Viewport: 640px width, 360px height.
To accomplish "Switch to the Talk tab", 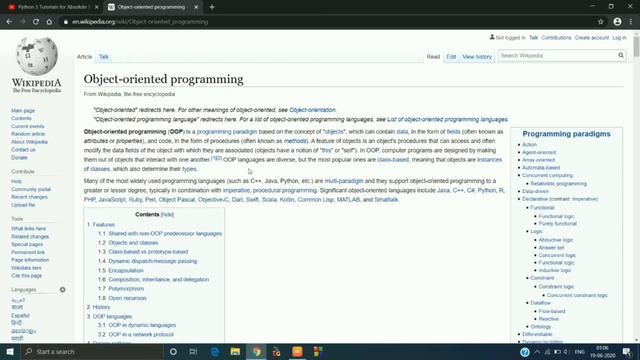I will click(104, 57).
